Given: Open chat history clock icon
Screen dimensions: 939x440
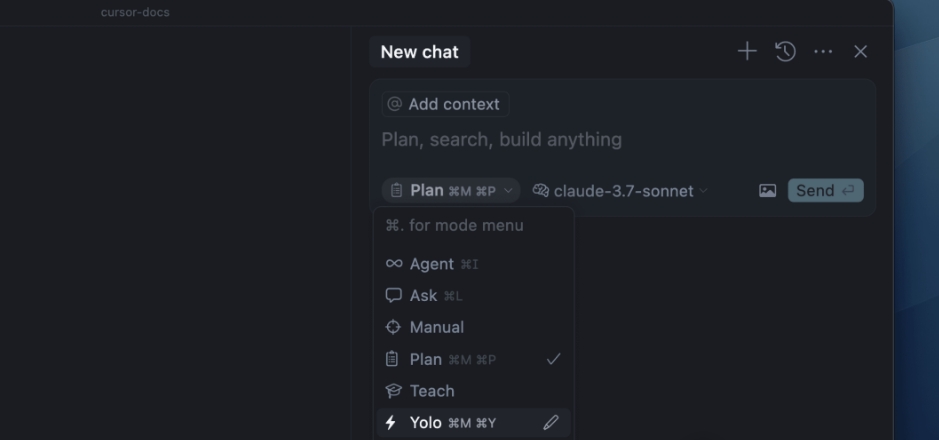Looking at the screenshot, I should [785, 51].
